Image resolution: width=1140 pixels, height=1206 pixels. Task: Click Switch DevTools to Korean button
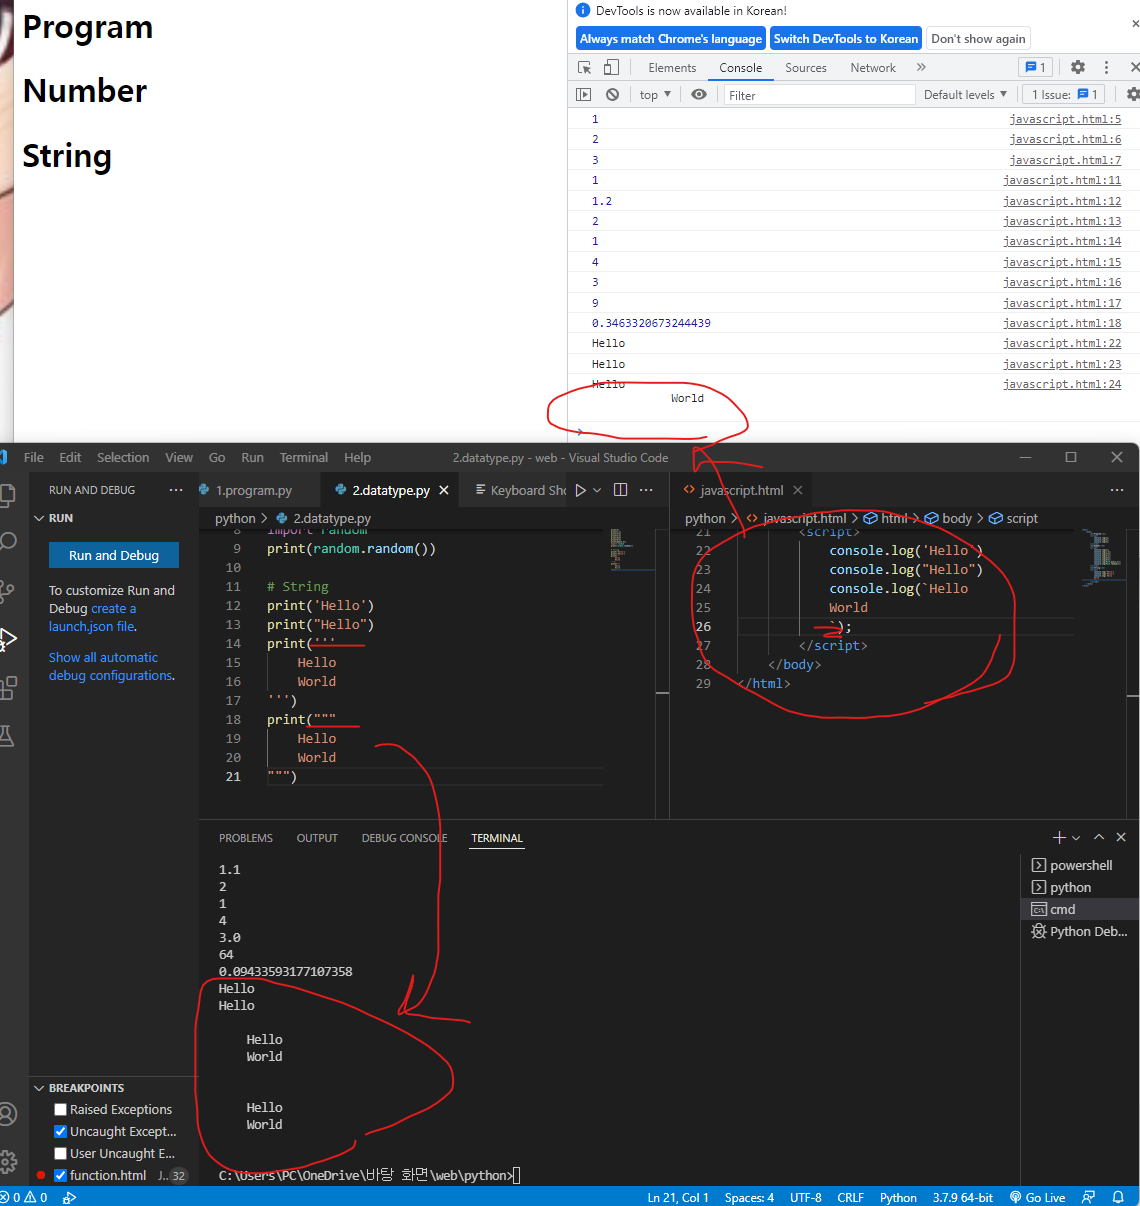coord(846,39)
